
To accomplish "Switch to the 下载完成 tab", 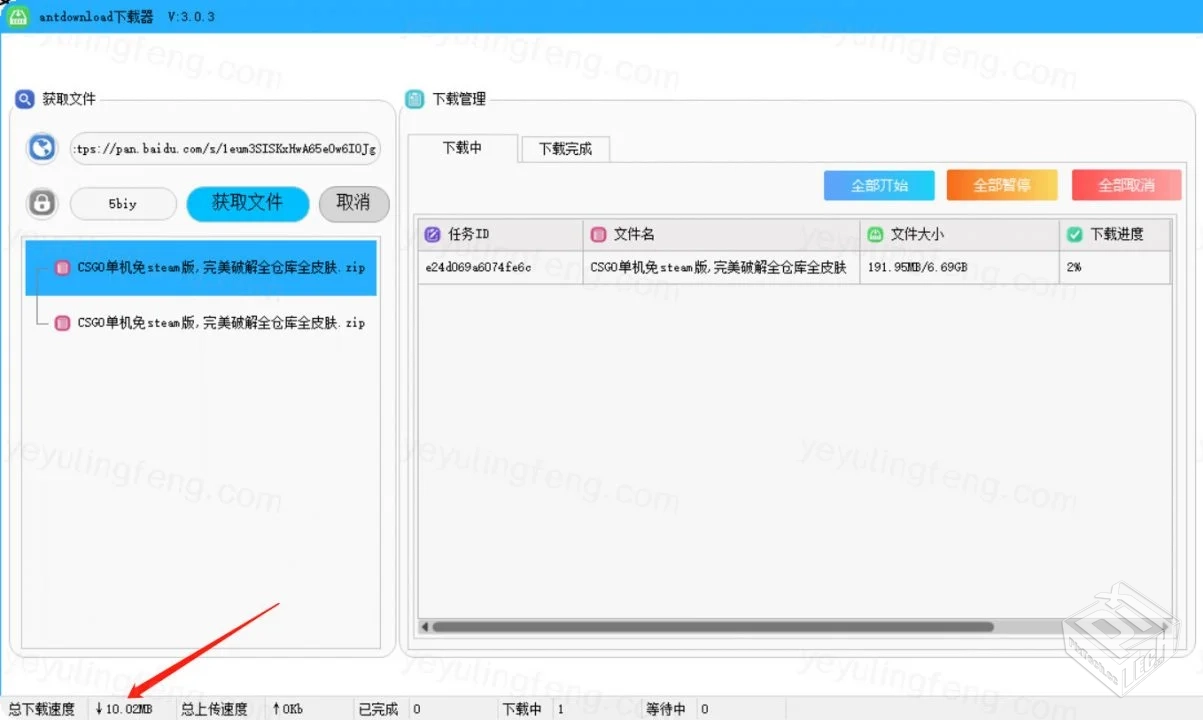I will coord(565,148).
